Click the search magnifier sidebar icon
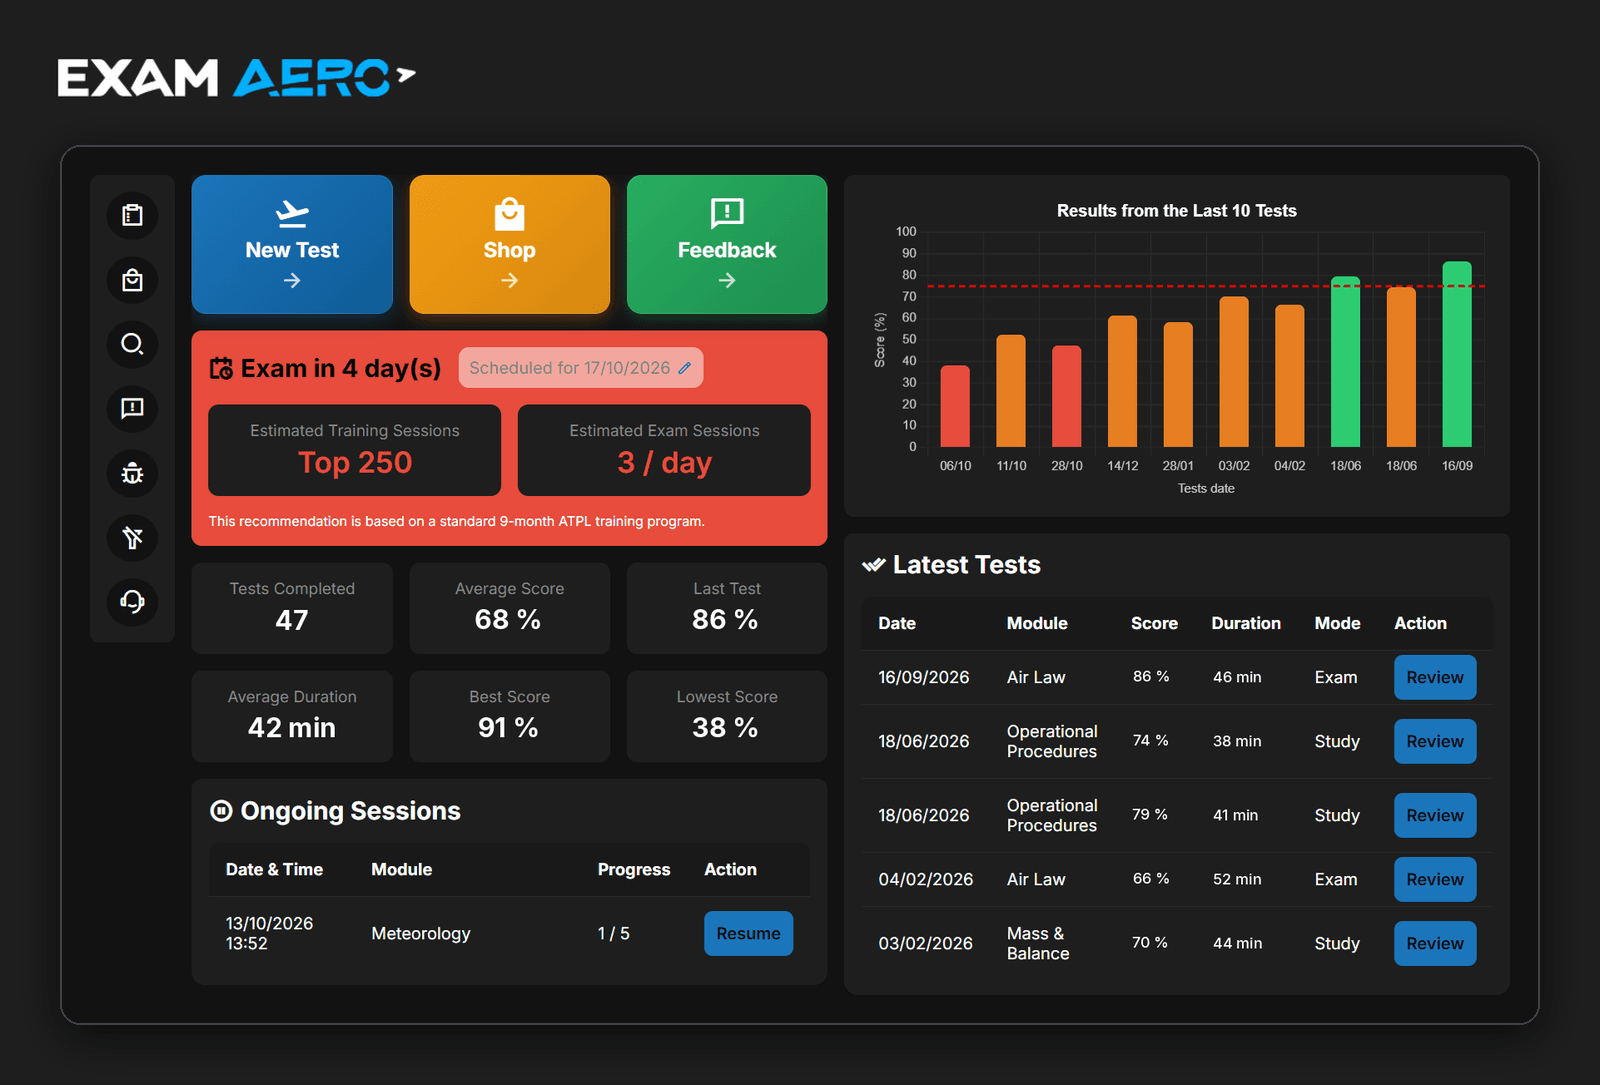The image size is (1600, 1085). (132, 344)
